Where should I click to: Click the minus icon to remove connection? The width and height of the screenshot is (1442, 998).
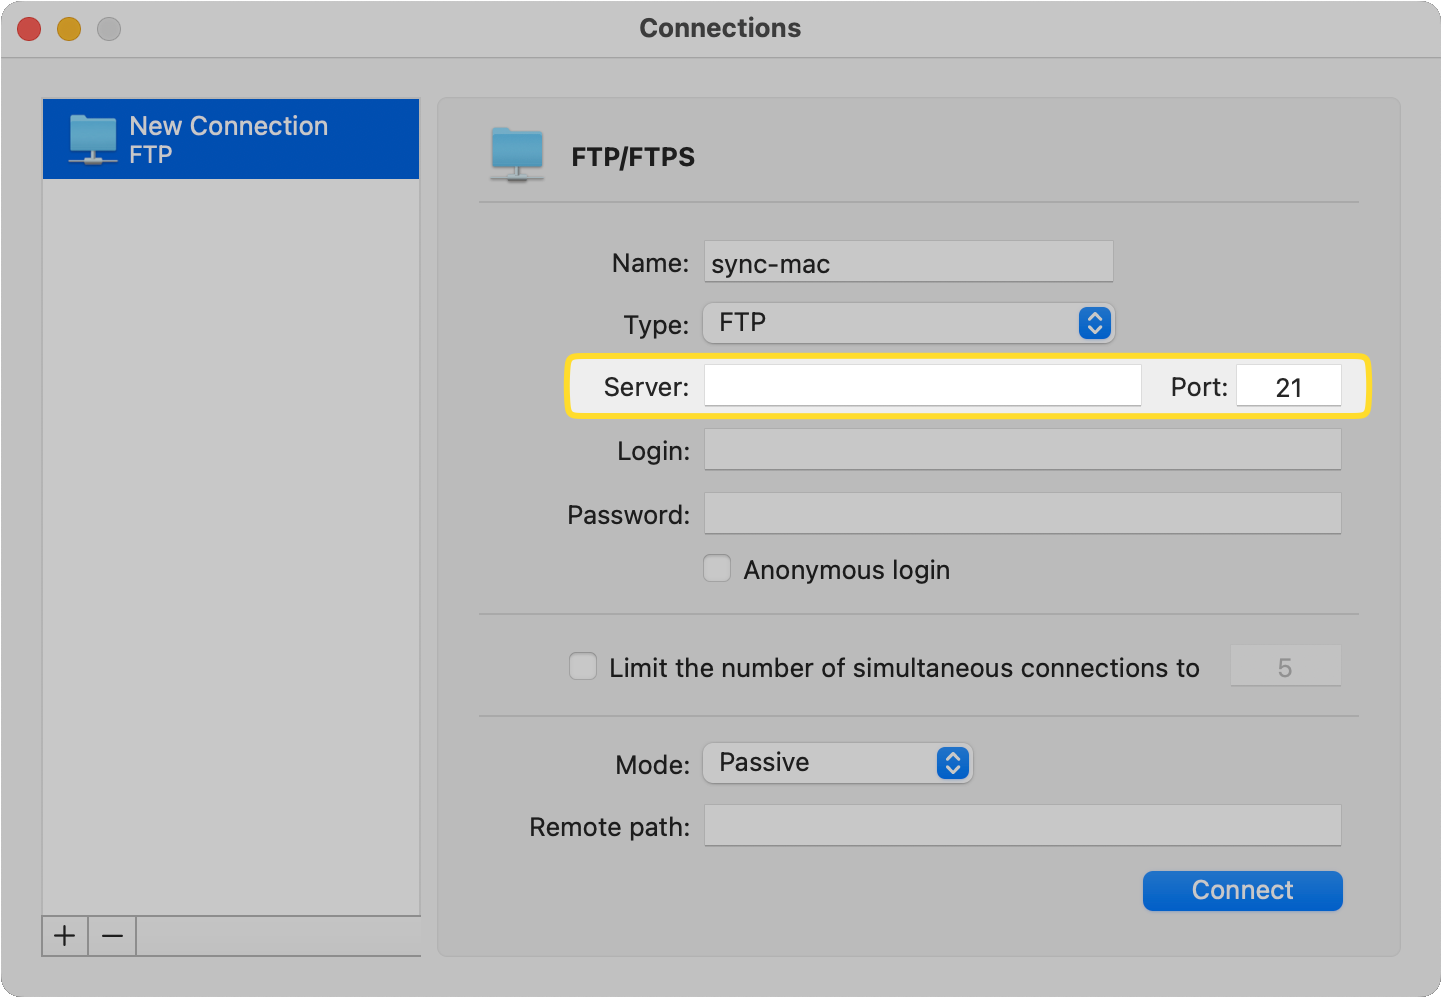pos(112,936)
